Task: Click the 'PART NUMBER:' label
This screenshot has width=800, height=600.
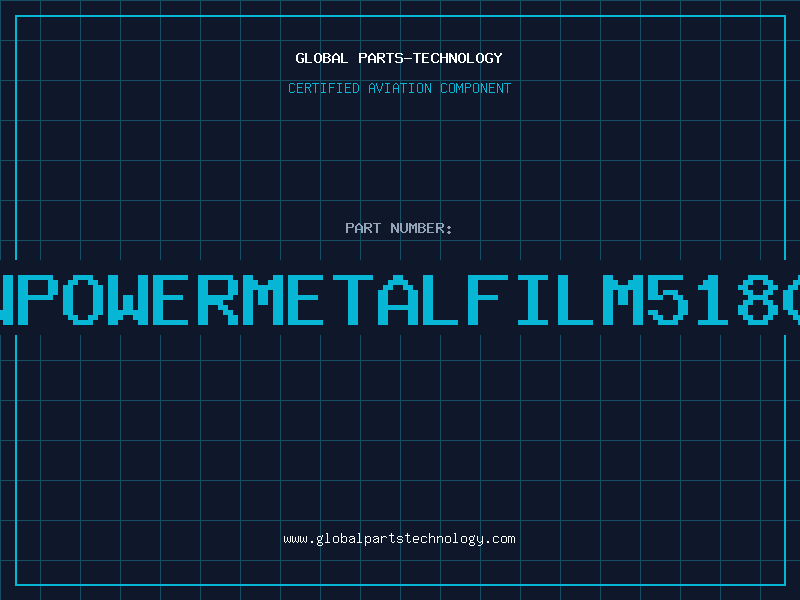Action: click(x=399, y=228)
